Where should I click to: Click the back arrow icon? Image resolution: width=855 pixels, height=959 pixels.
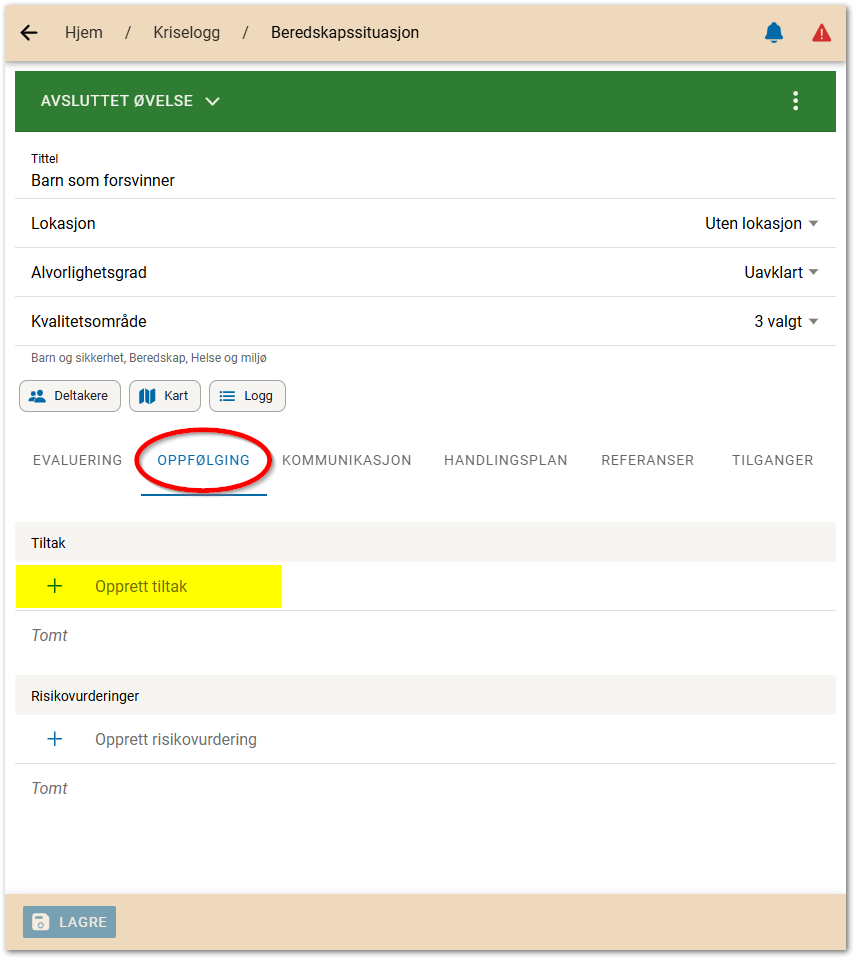29,33
